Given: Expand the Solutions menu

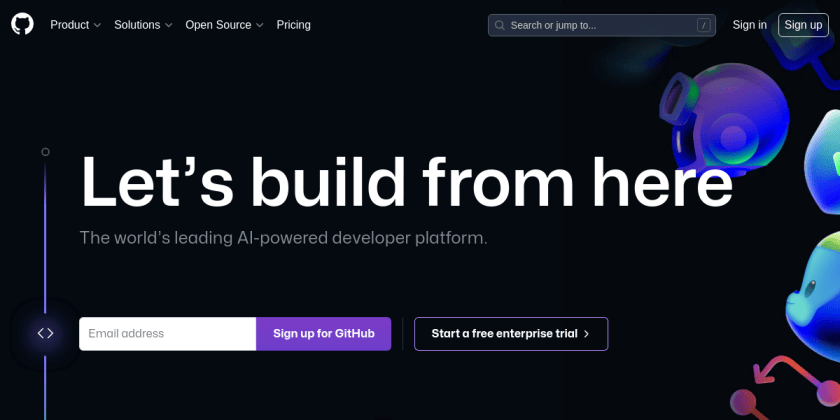Looking at the screenshot, I should click(143, 25).
